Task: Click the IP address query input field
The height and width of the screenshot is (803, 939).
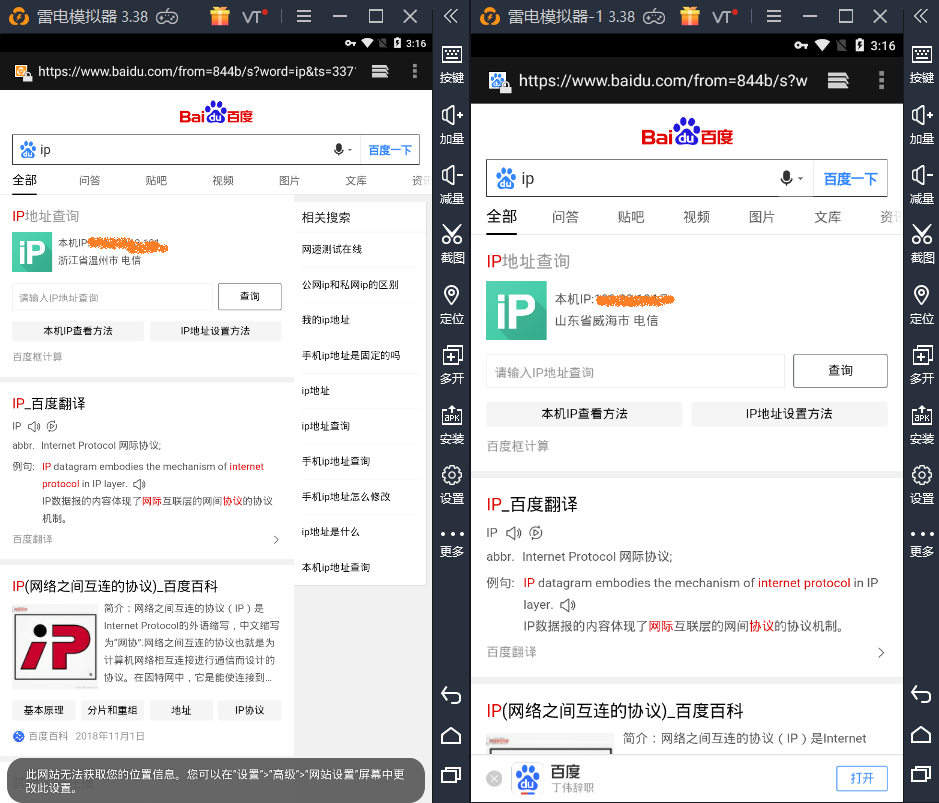Action: (635, 371)
